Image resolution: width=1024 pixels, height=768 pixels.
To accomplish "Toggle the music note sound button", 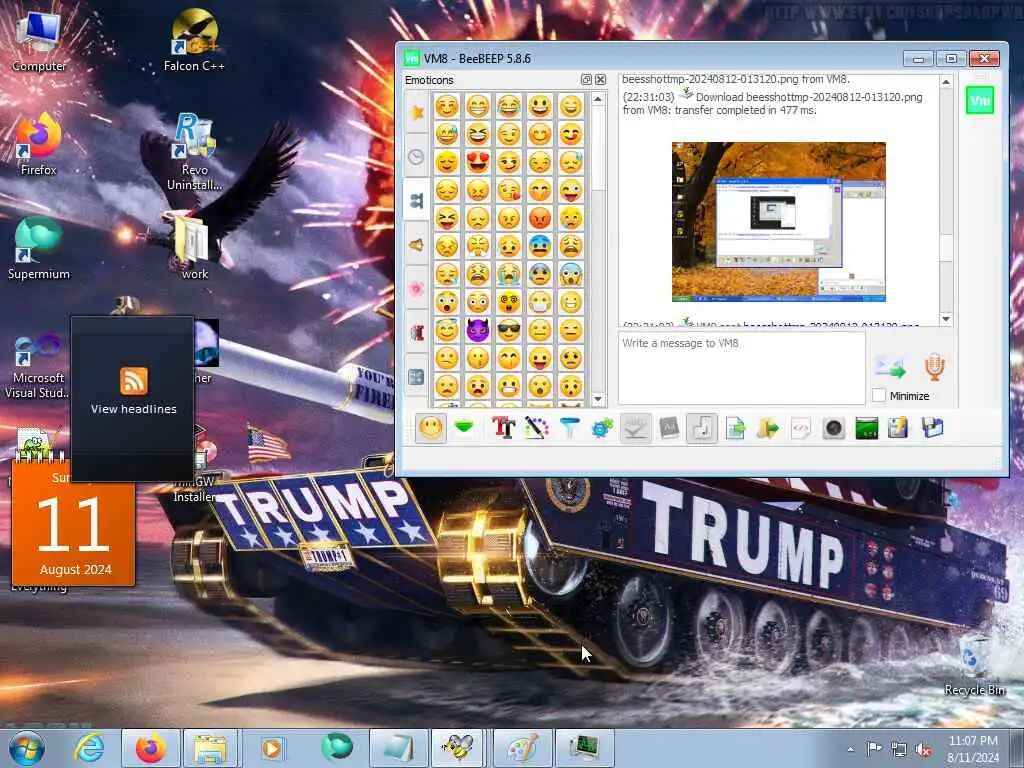I will (x=702, y=428).
